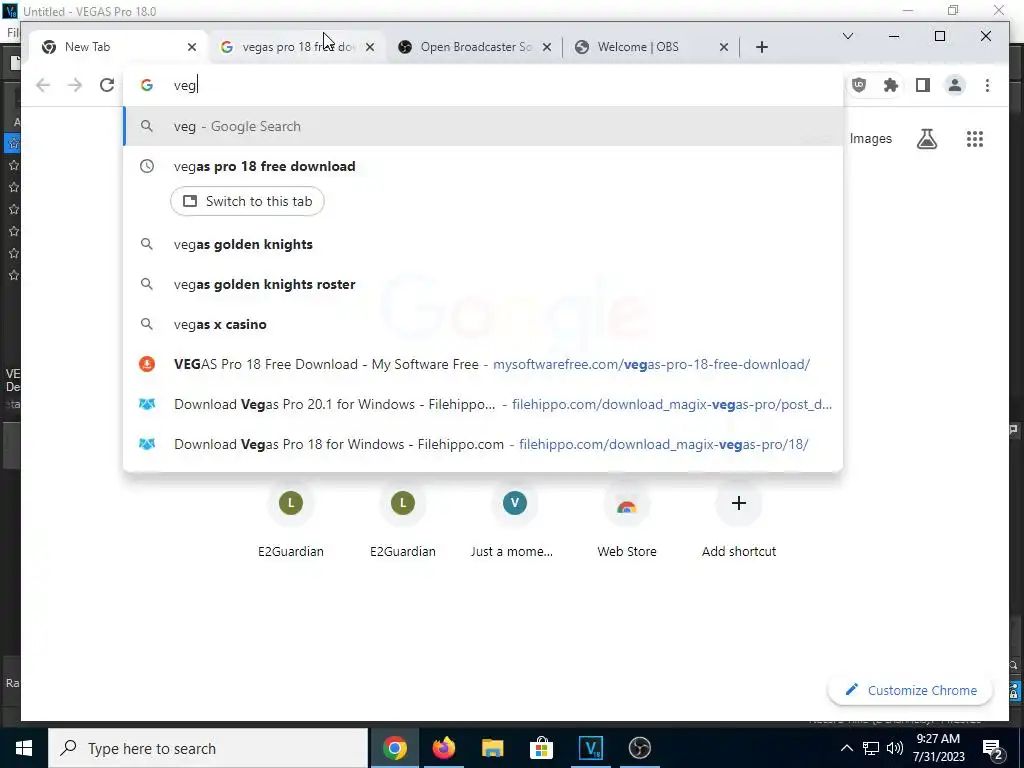The height and width of the screenshot is (768, 1024).
Task: Click the browser forward arrow
Action: point(75,85)
